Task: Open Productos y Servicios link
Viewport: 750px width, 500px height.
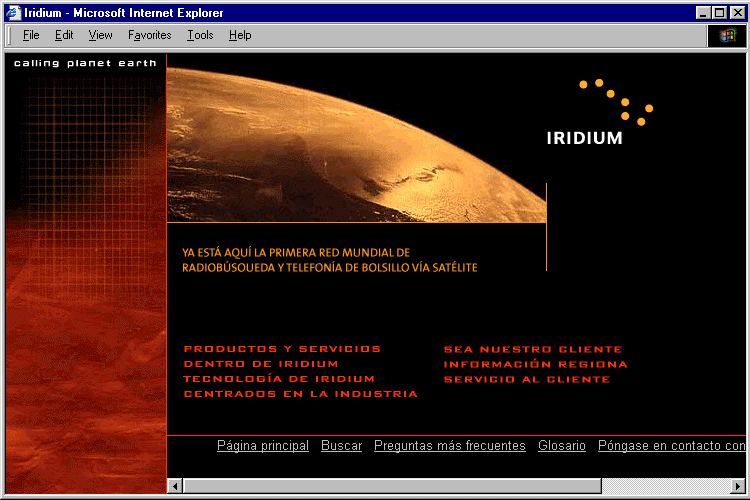Action: click(x=282, y=349)
